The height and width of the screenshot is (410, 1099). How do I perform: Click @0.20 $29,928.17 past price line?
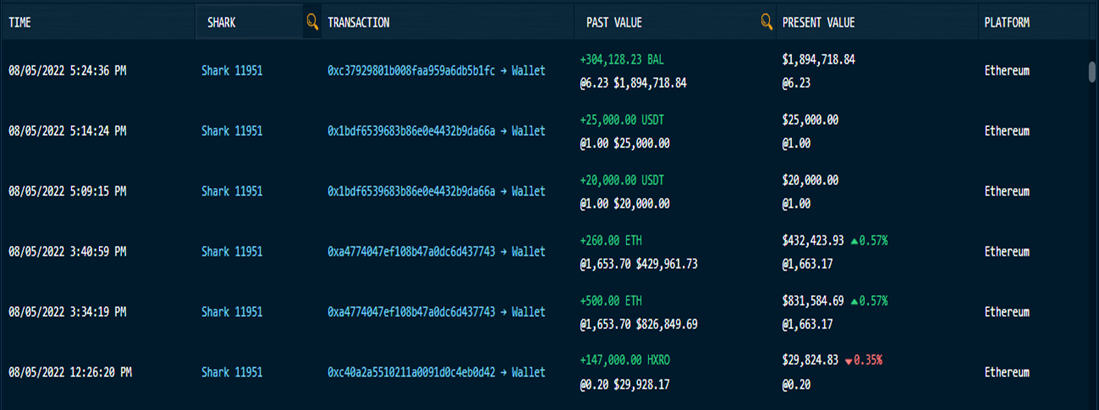tap(624, 384)
